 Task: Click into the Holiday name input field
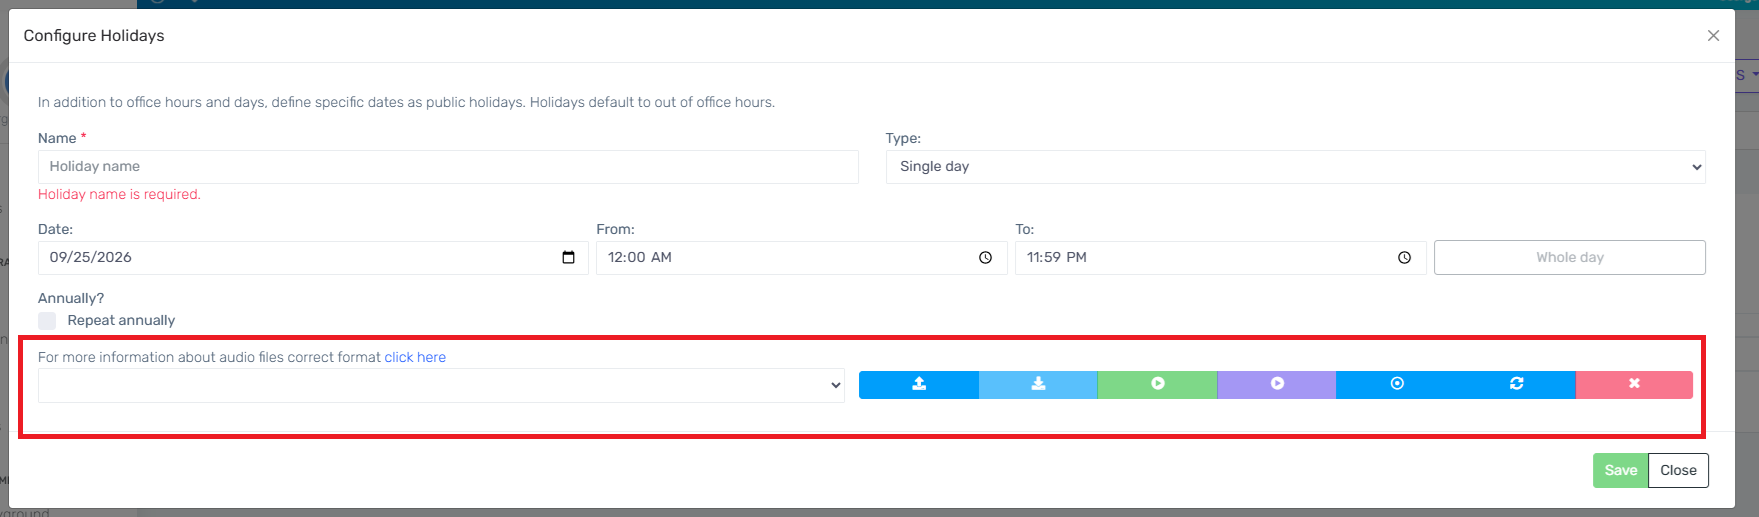tap(448, 167)
